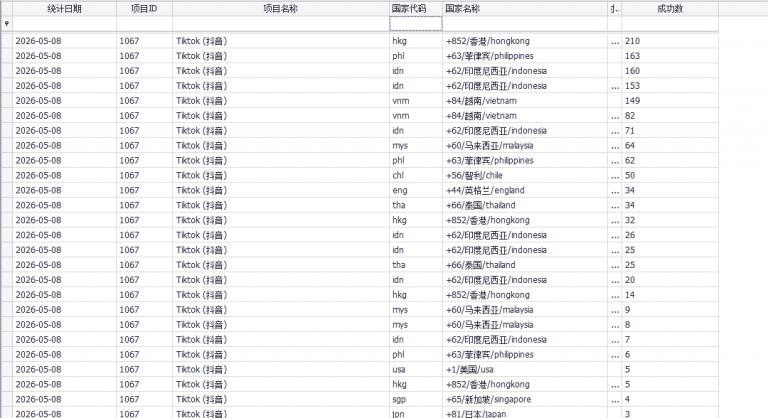Click the ellipsis cell in the count 210 row

tap(615, 41)
